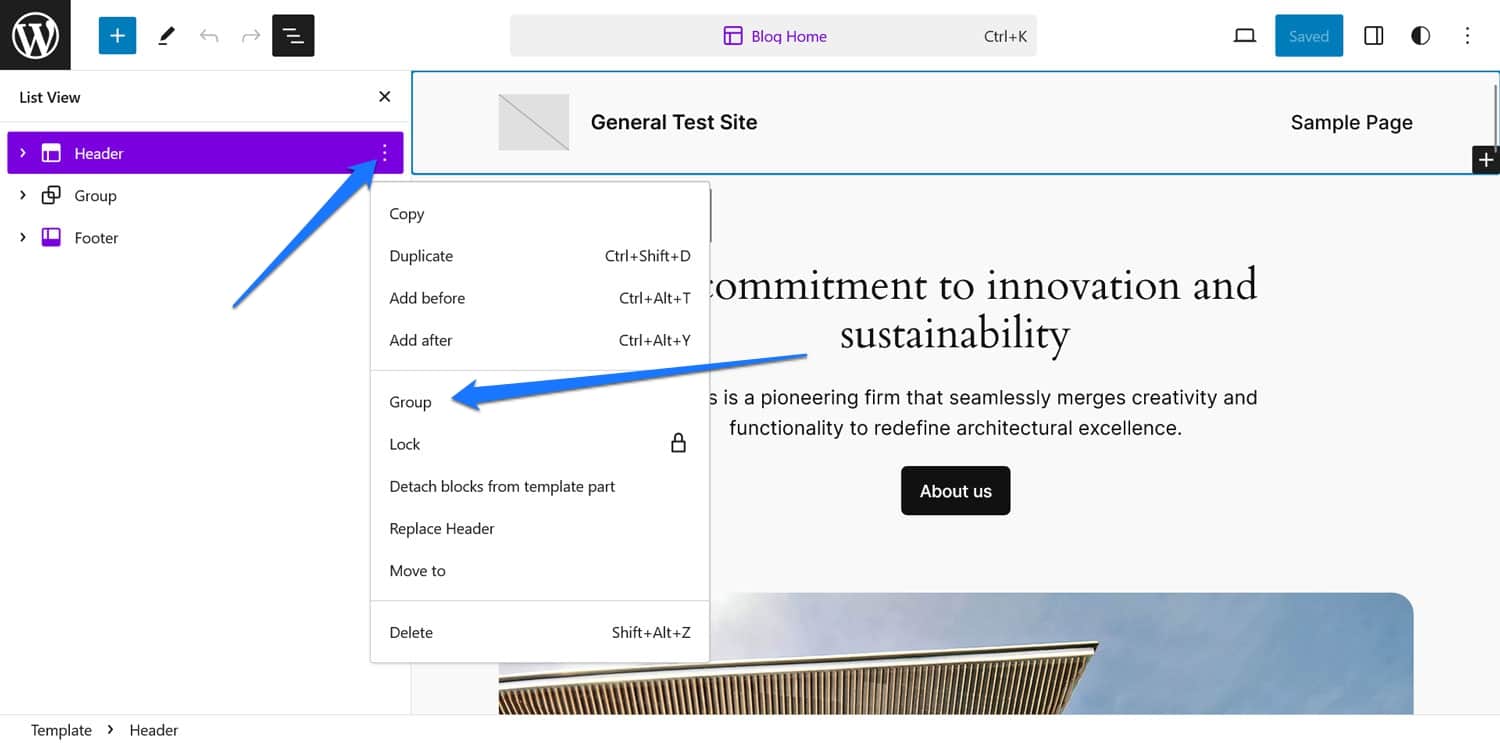Screen dimensions: 1500x743
Task: Click the WordPress logo icon
Action: coord(35,35)
